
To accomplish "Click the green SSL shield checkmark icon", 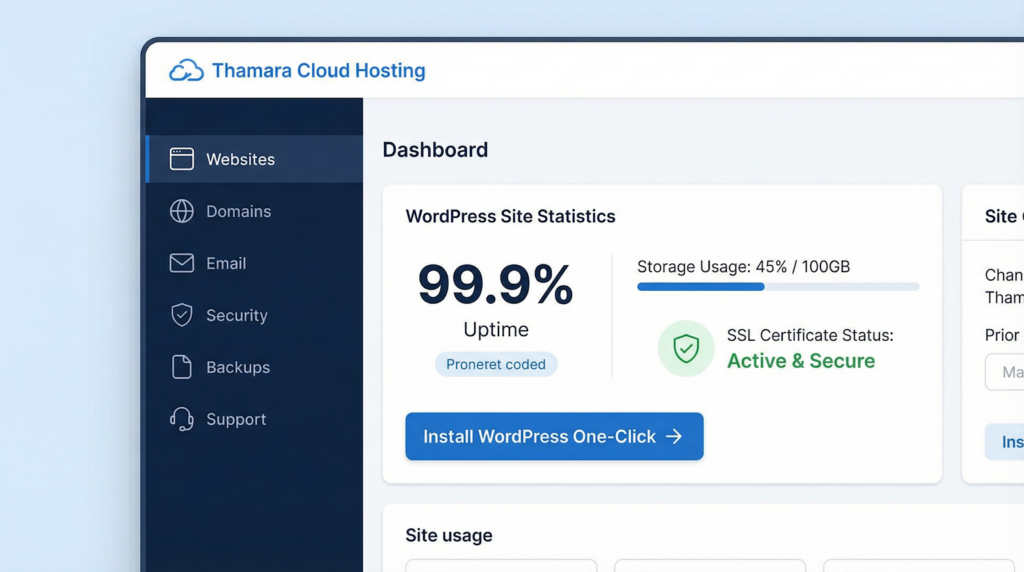I will (686, 348).
